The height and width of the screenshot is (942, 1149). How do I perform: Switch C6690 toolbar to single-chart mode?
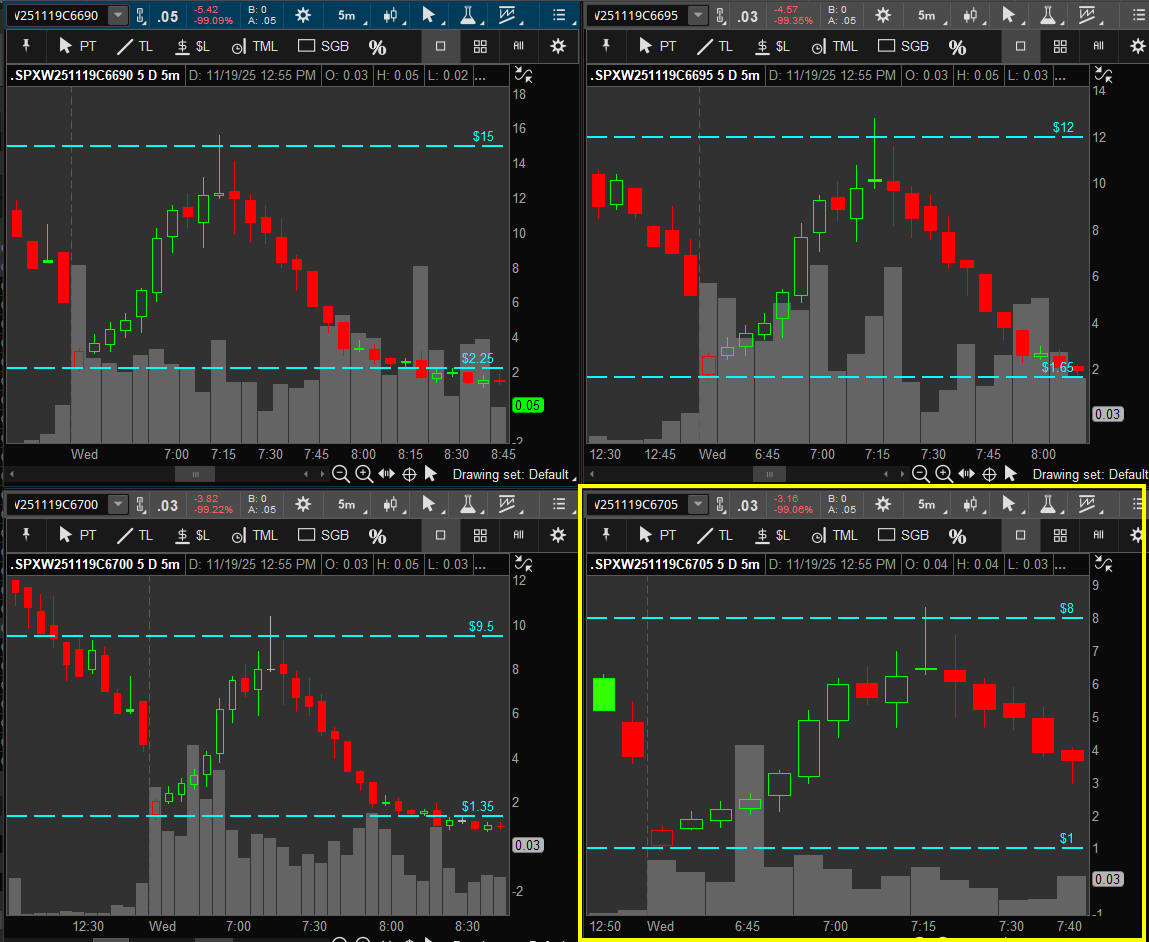point(440,46)
